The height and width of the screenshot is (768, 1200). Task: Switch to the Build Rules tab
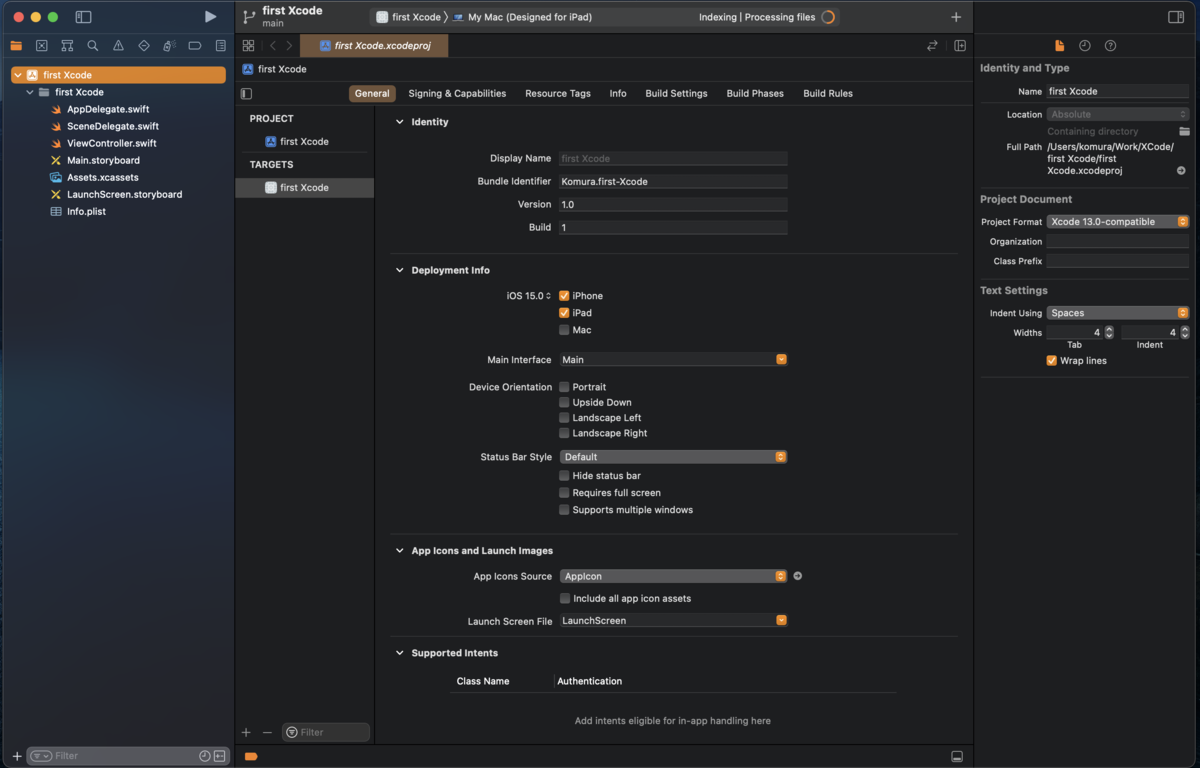click(828, 94)
